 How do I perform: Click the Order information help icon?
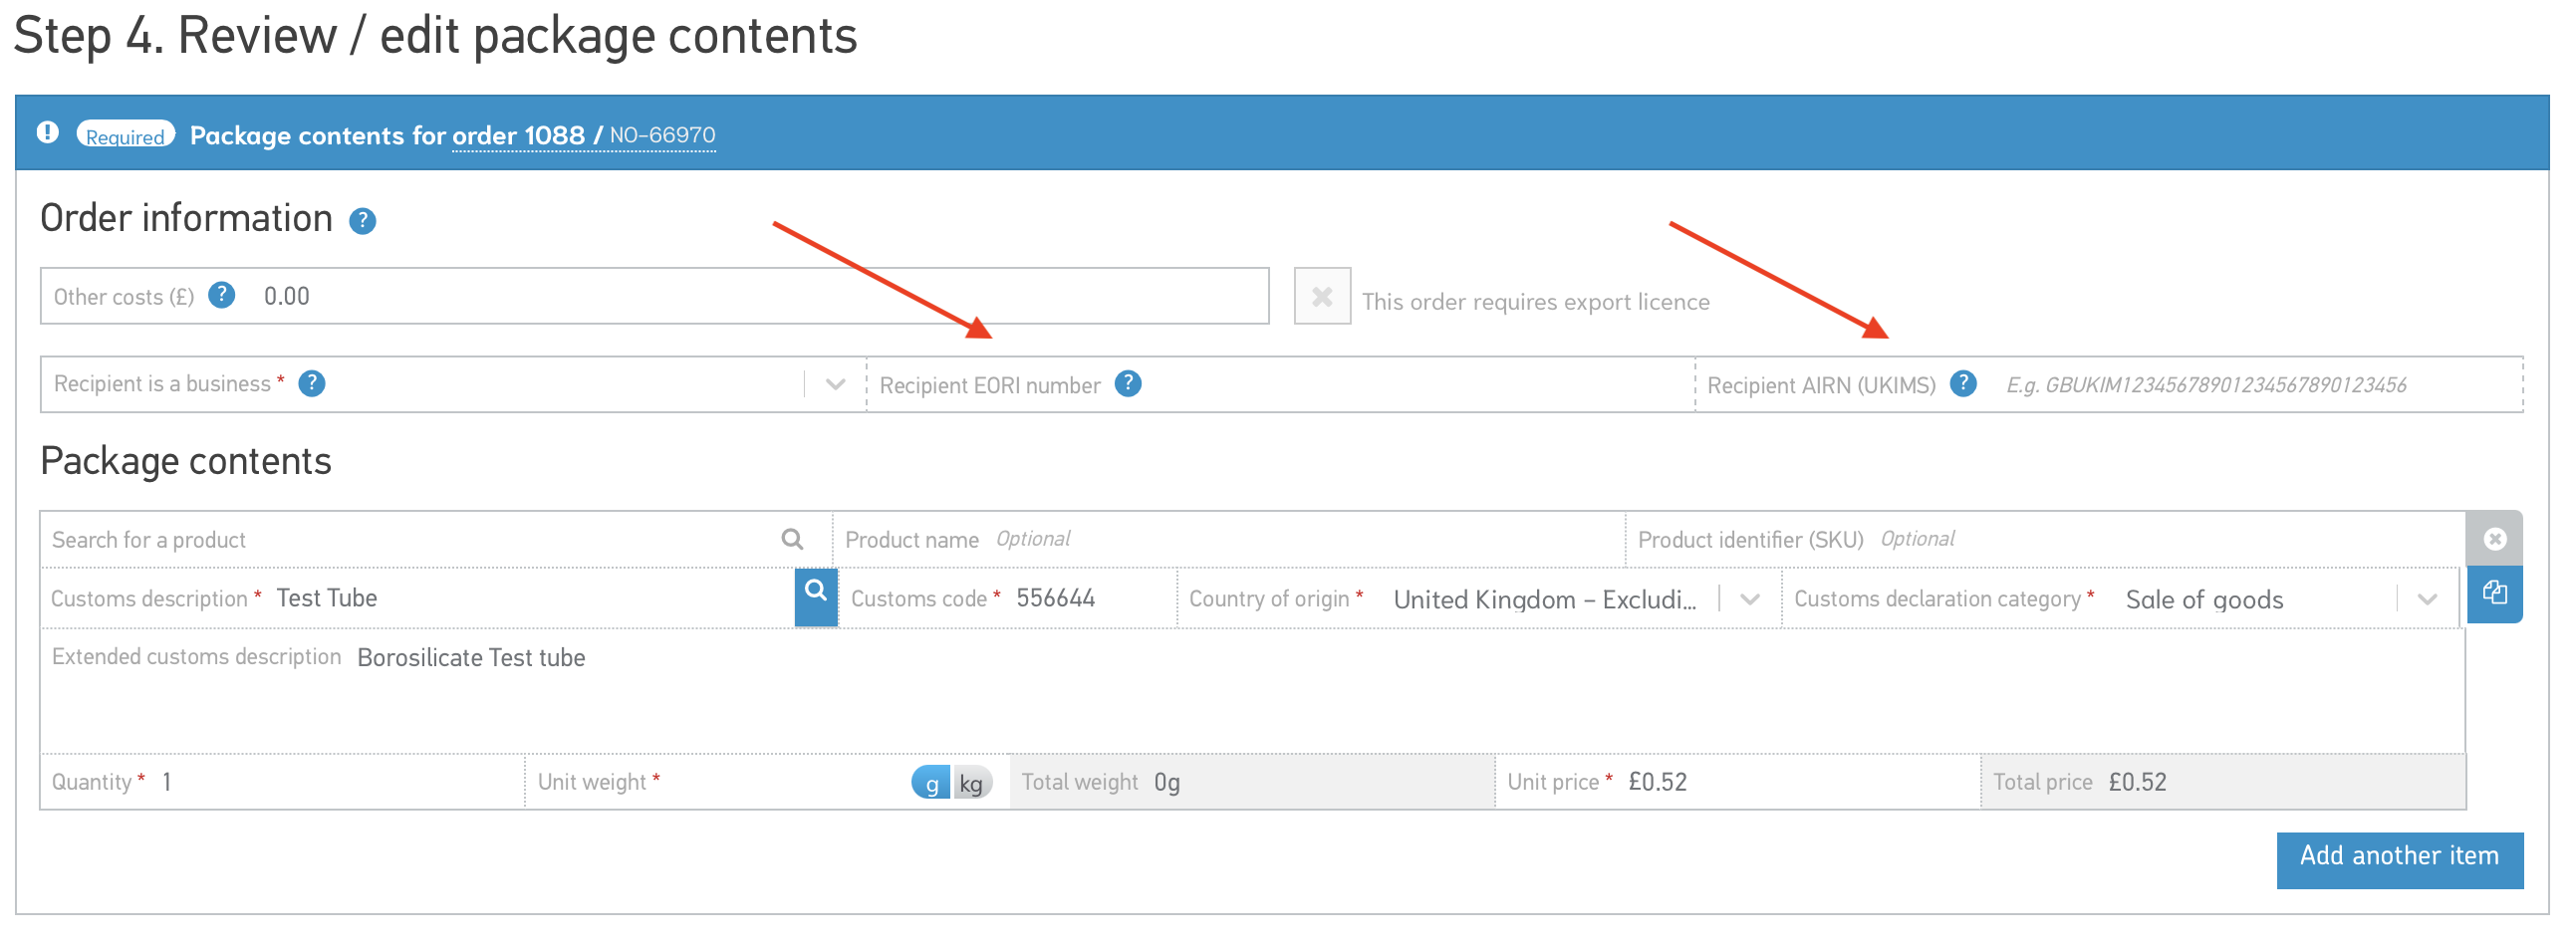click(362, 221)
